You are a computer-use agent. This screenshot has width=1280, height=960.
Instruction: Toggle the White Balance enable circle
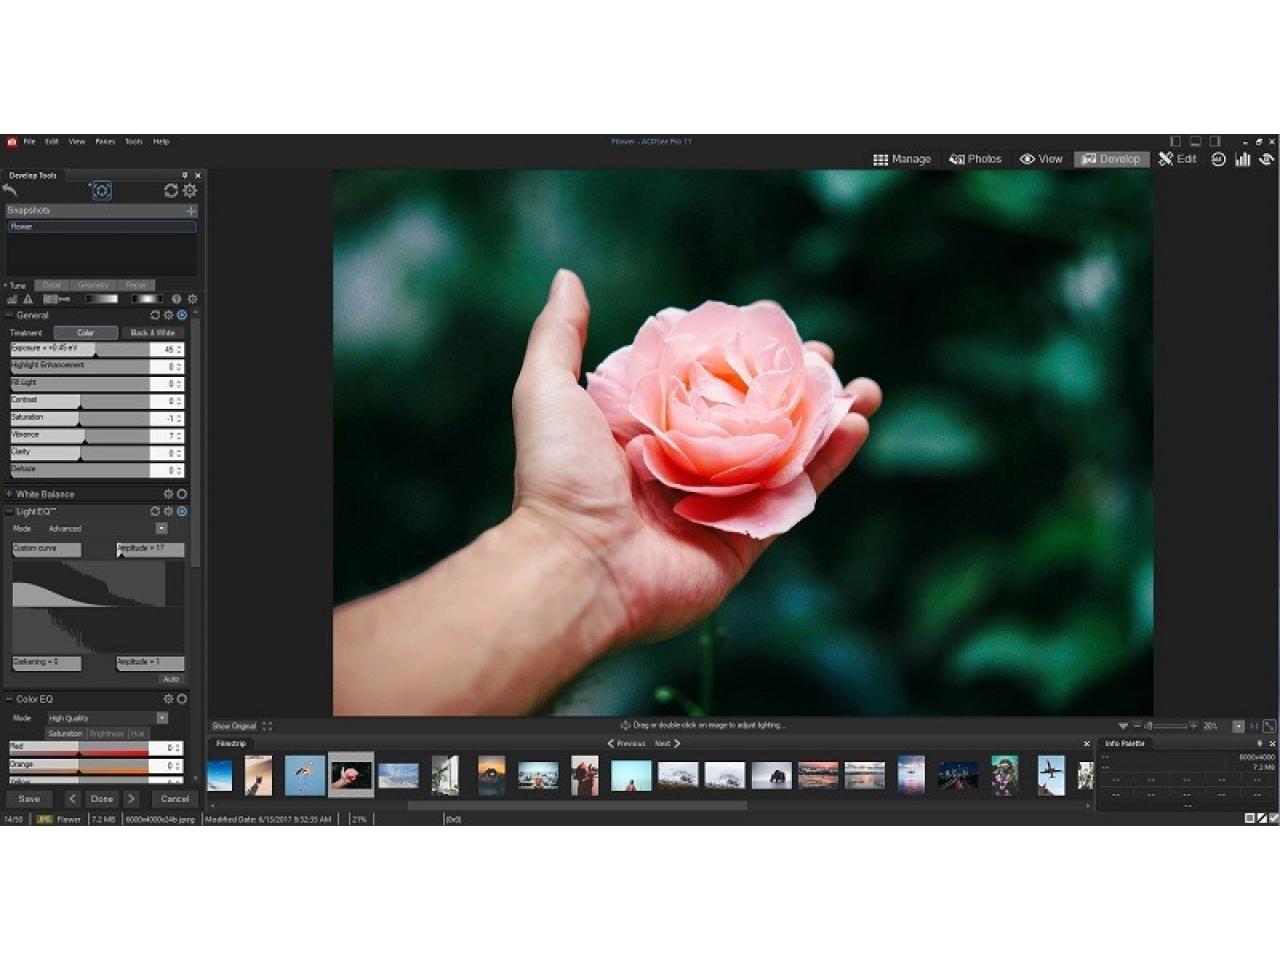tap(182, 494)
